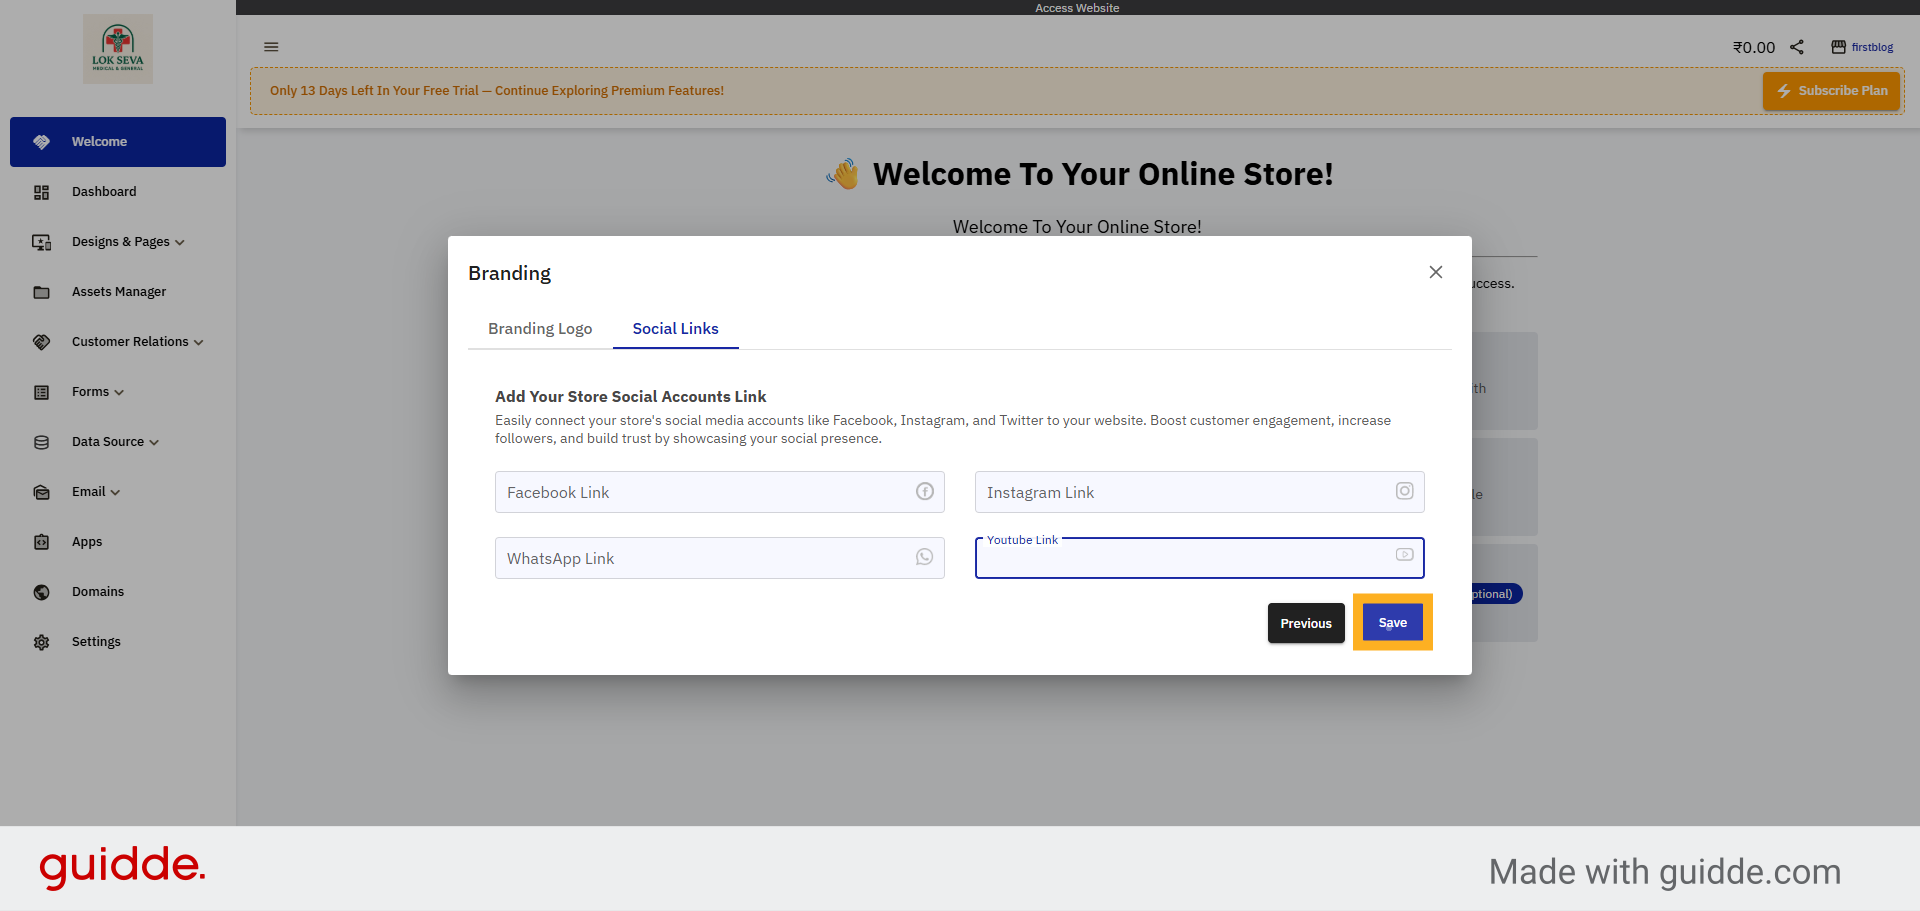Open Forms menu in sidebar
The height and width of the screenshot is (911, 1920).
coord(118,392)
